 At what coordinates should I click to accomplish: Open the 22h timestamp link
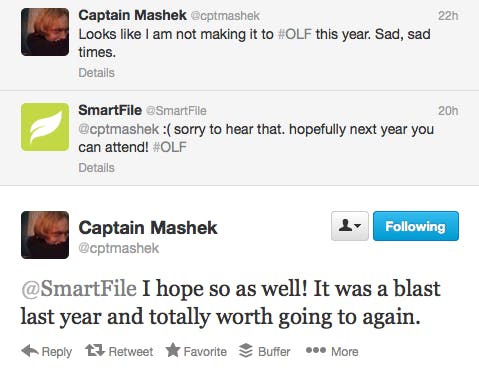[448, 16]
